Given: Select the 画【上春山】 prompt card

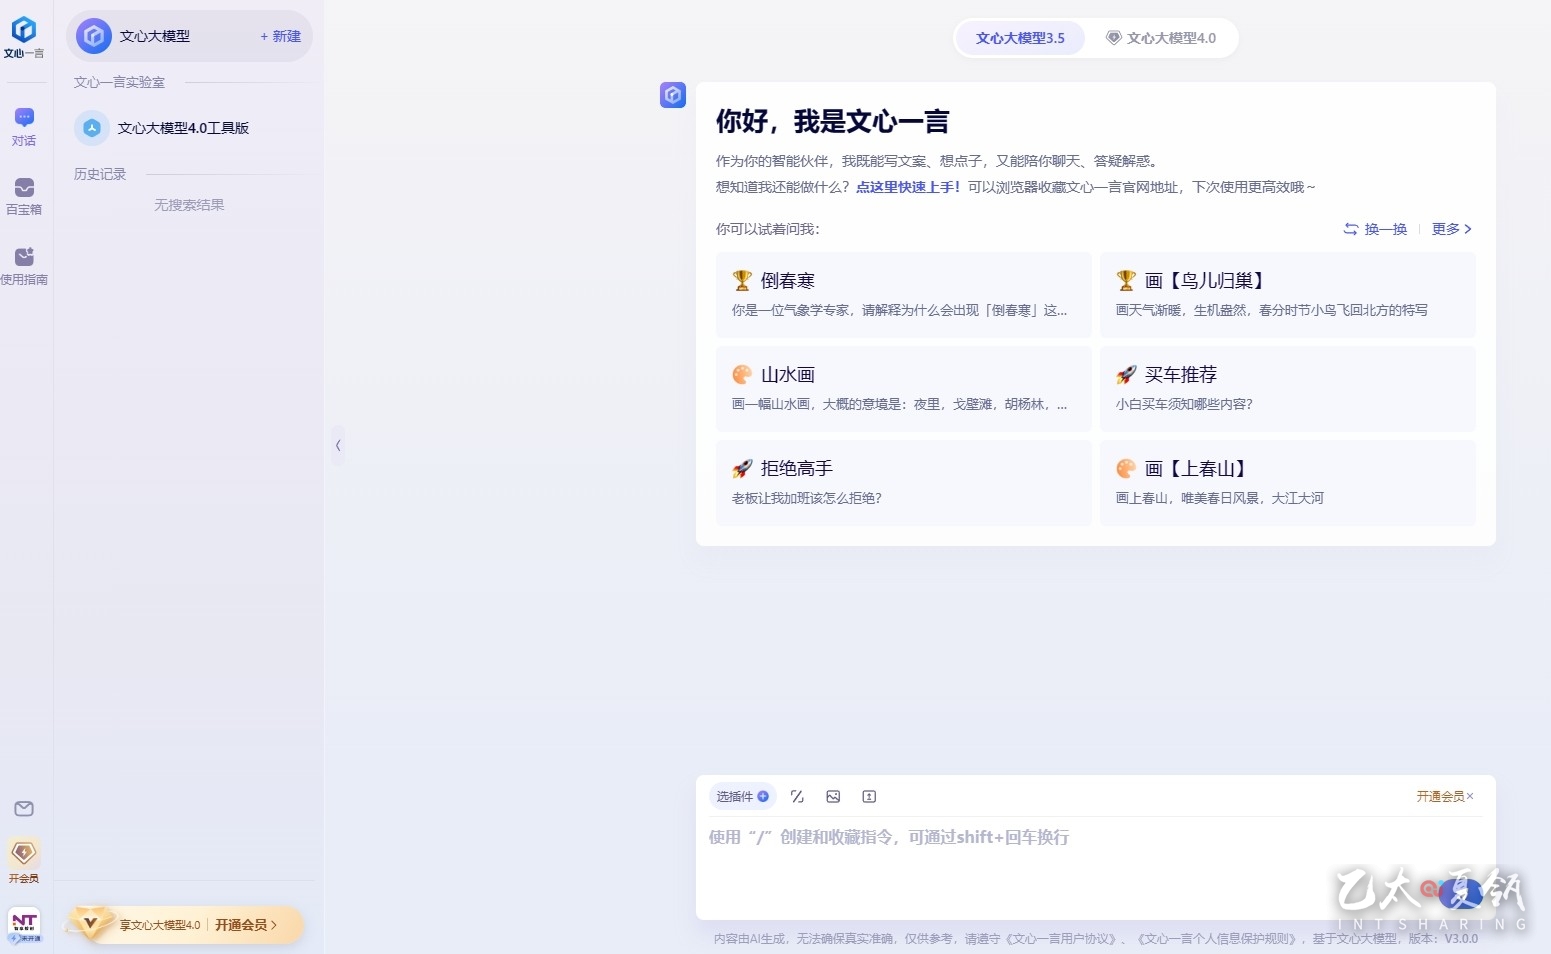Looking at the screenshot, I should click(1288, 483).
